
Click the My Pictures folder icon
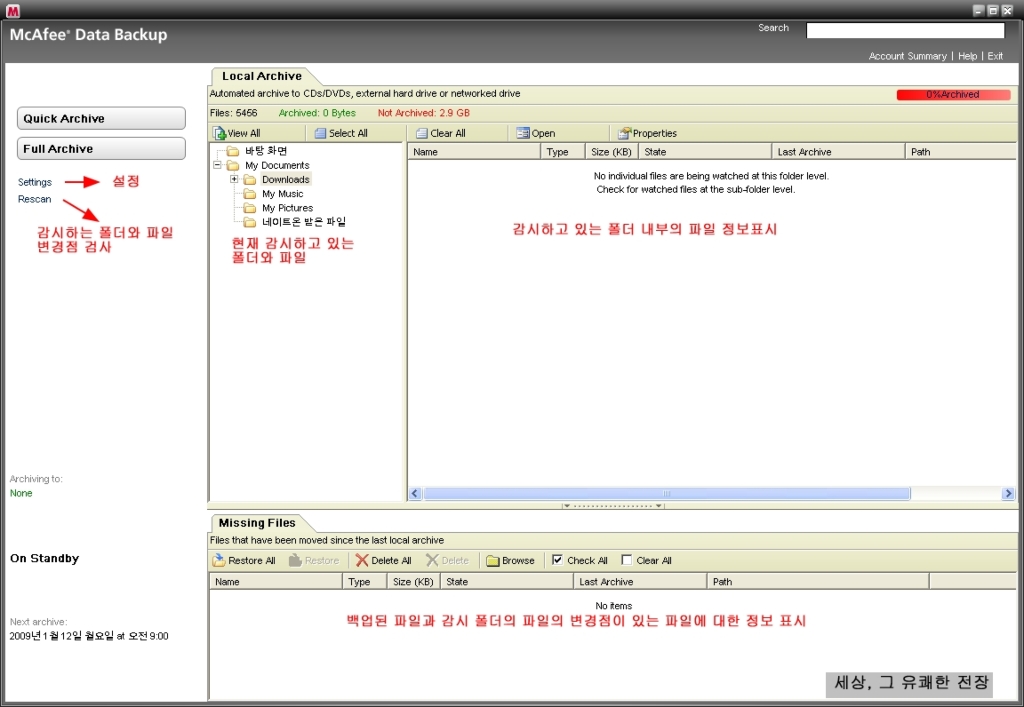(249, 208)
